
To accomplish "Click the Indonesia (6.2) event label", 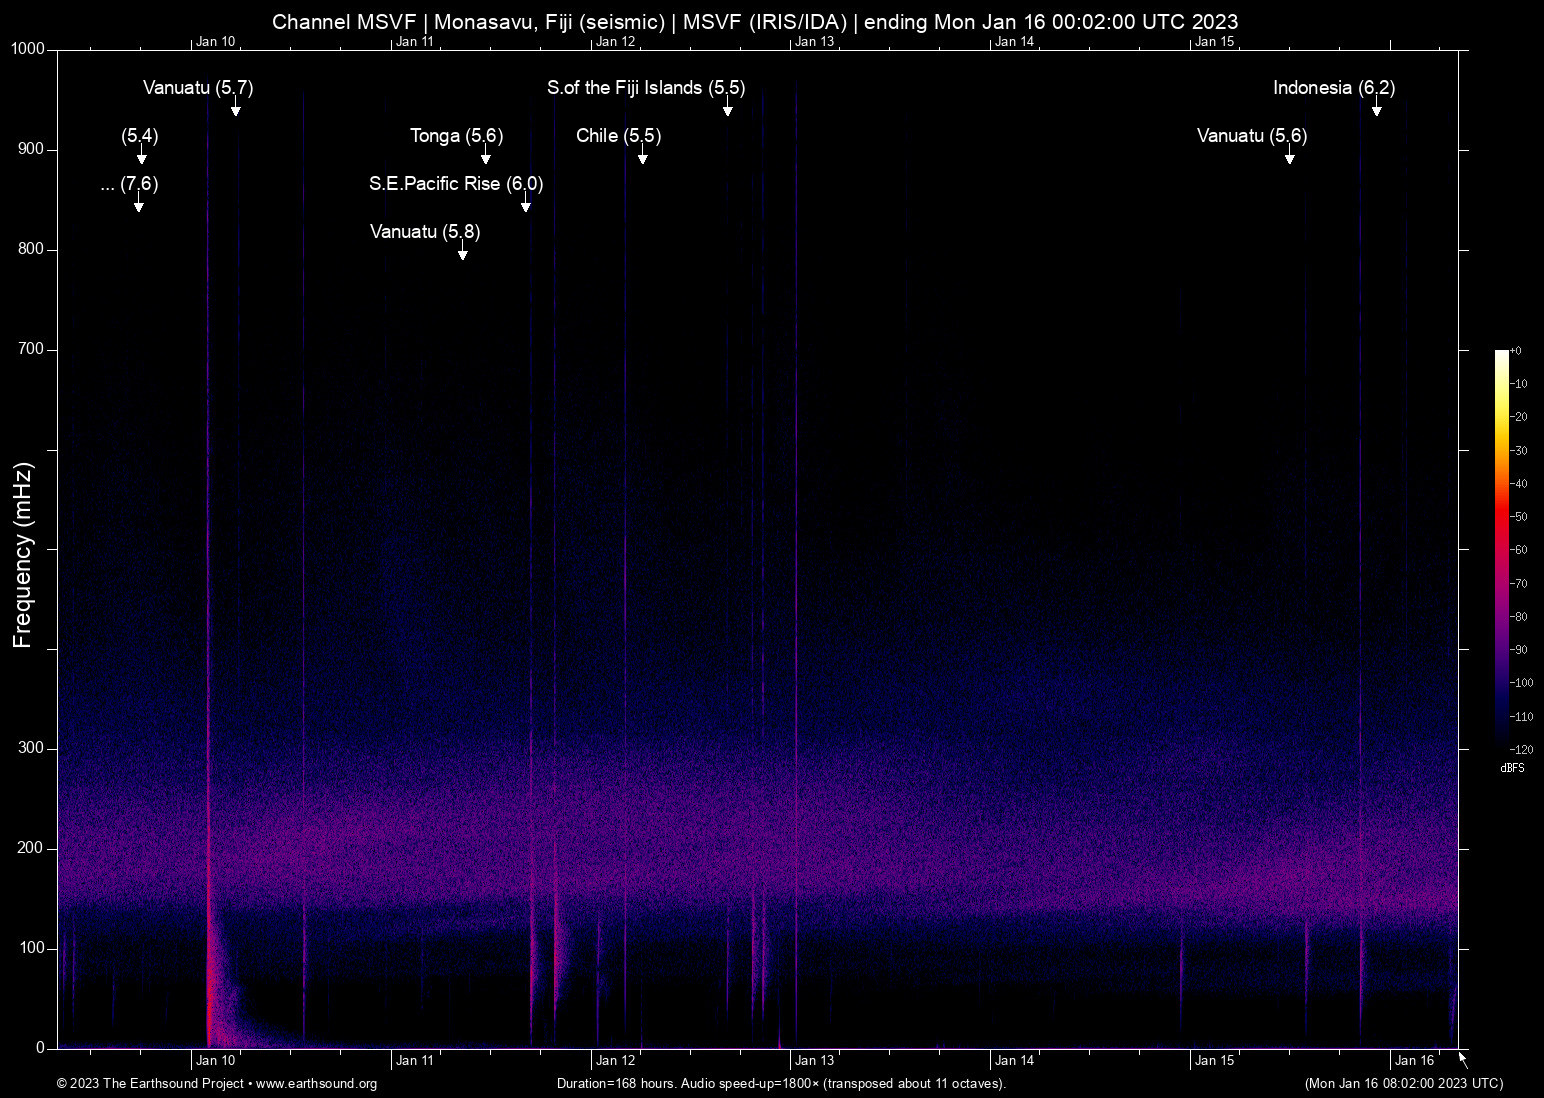I will [x=1333, y=88].
